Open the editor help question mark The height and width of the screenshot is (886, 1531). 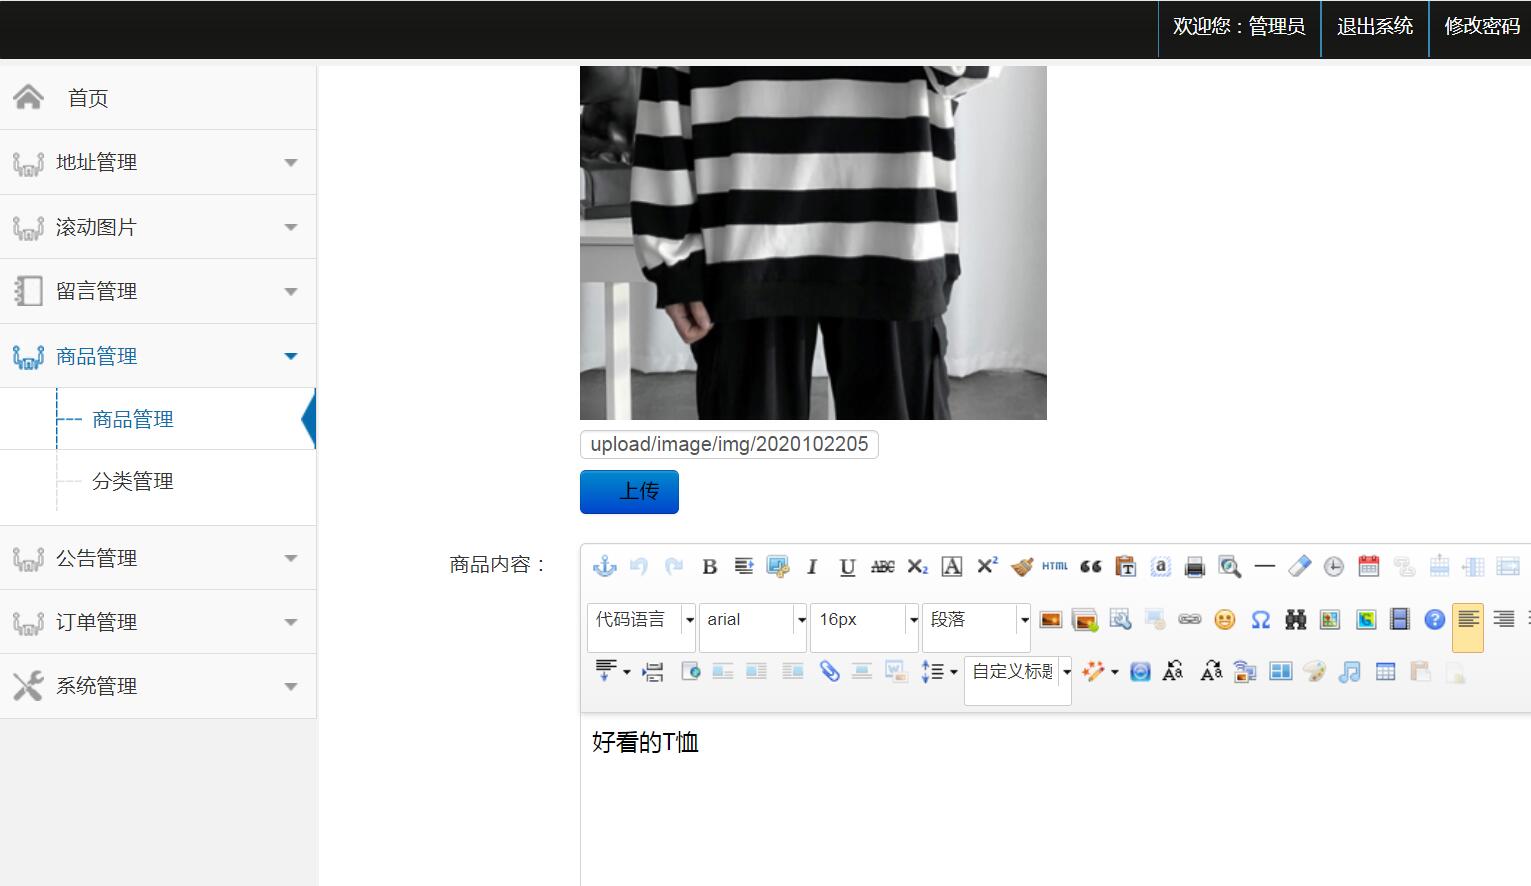[x=1435, y=620]
